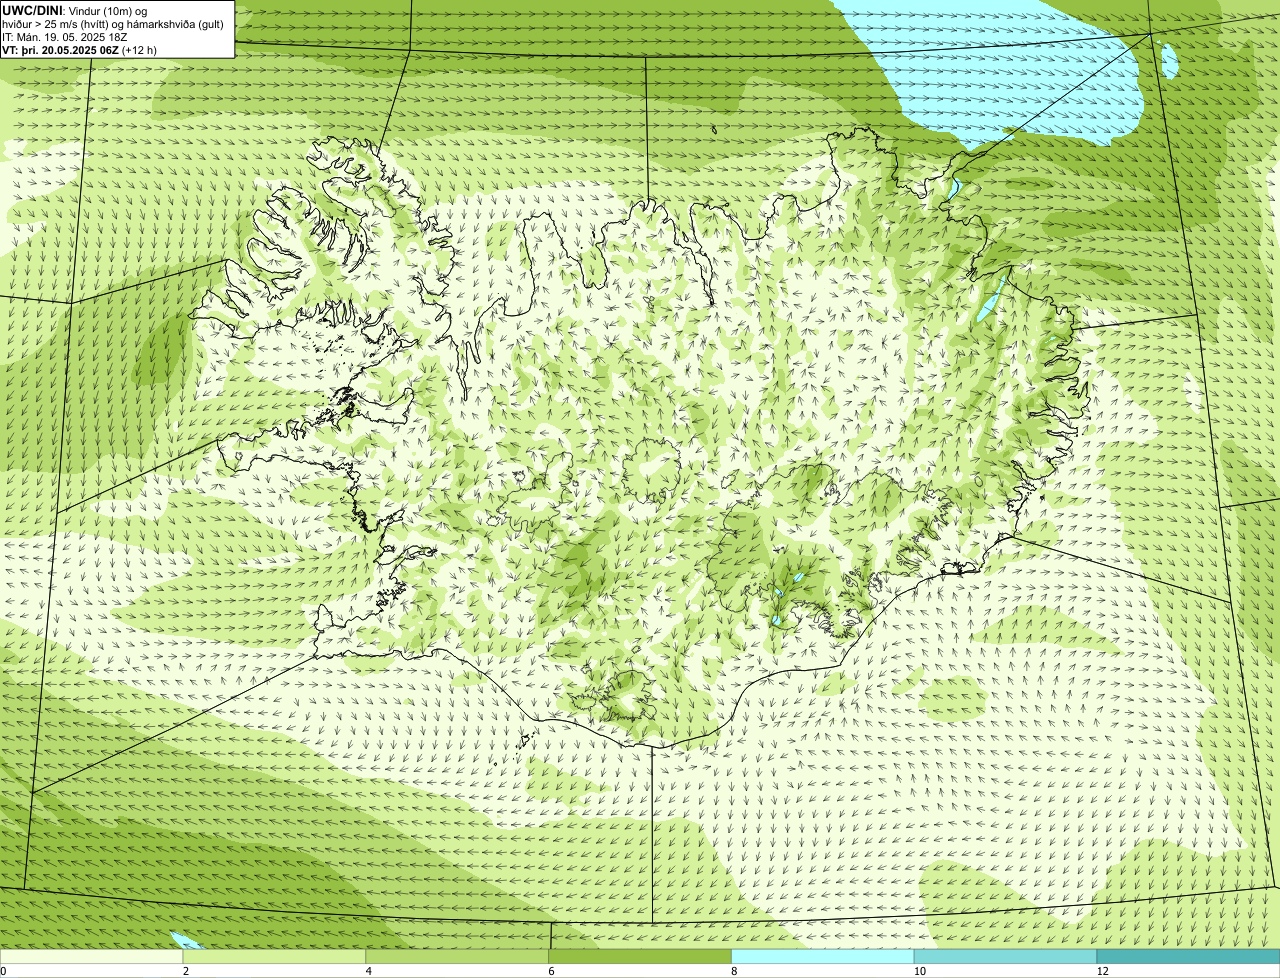1280x978 pixels.
Task: Click the 2–4 m/s light green legend swatch
Action: click(274, 957)
